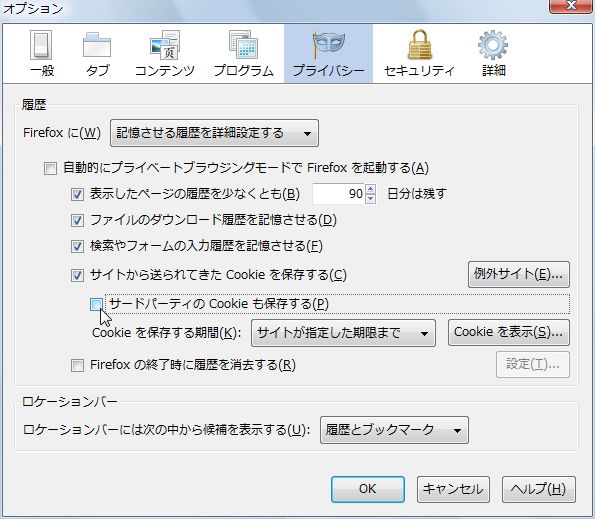
Task: Switch to the プログラム applications icon panel
Action: (x=244, y=53)
